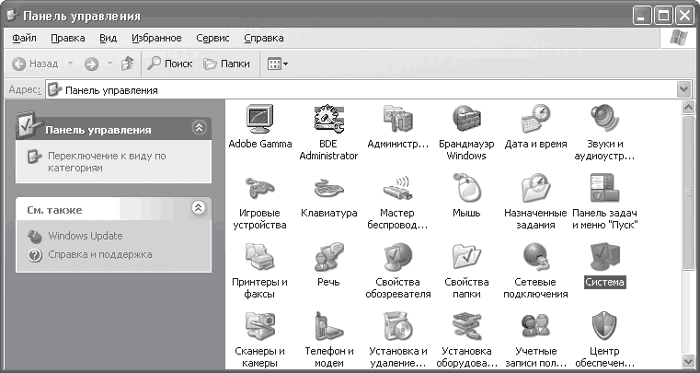Click the vertical scrollbar up arrow
This screenshot has width=700, height=373.
click(688, 108)
